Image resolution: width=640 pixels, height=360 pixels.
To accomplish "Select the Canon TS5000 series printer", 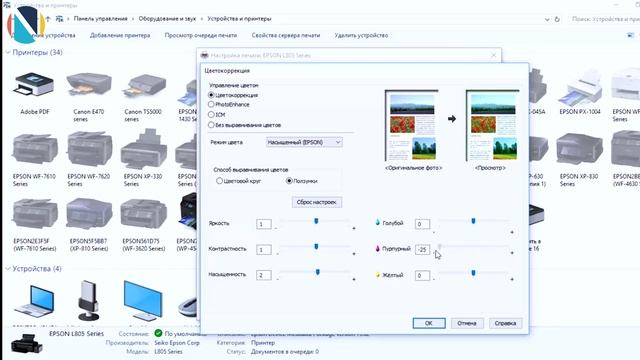I will click(x=144, y=86).
